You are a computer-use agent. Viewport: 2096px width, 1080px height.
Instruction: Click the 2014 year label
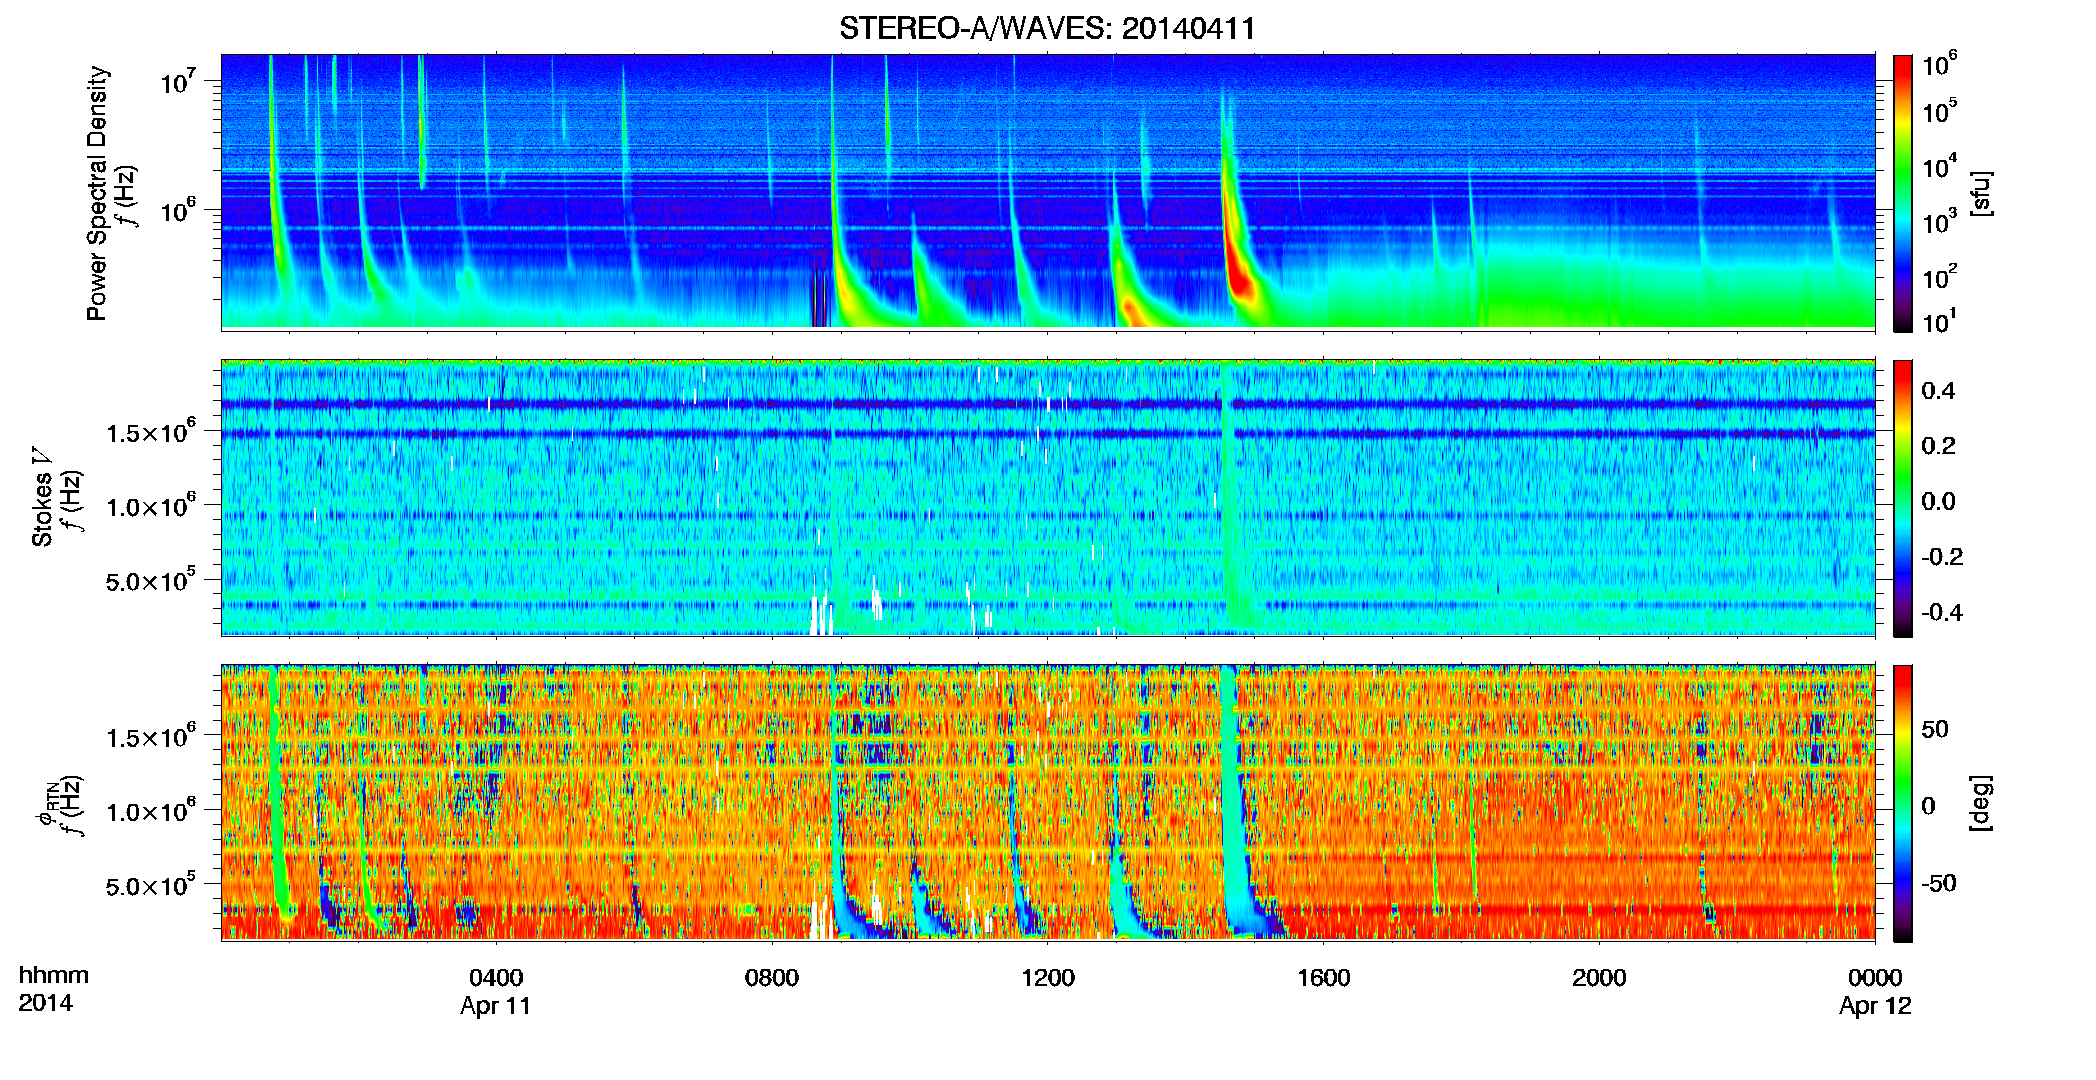point(45,1003)
